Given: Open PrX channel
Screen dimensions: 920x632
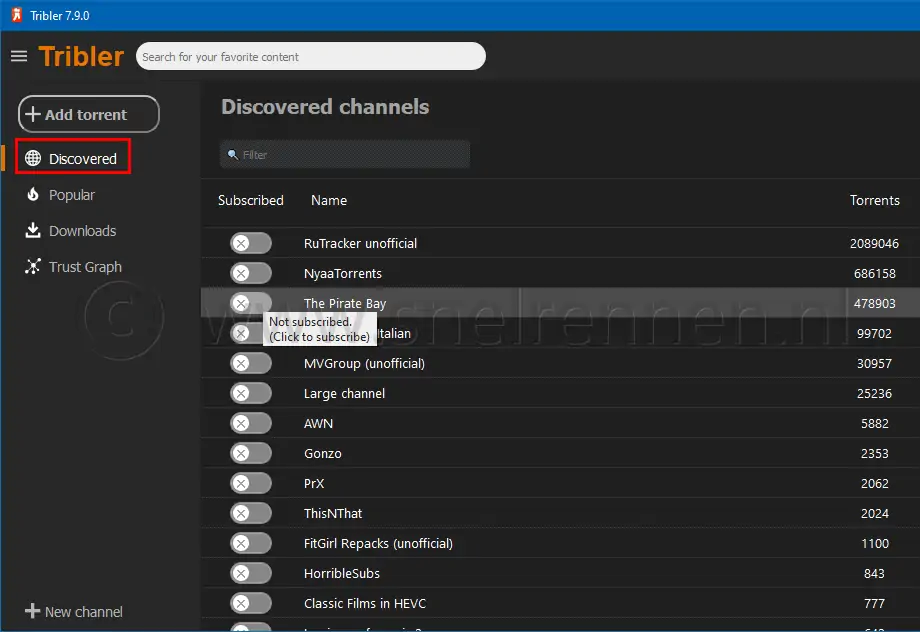Looking at the screenshot, I should click(314, 484).
